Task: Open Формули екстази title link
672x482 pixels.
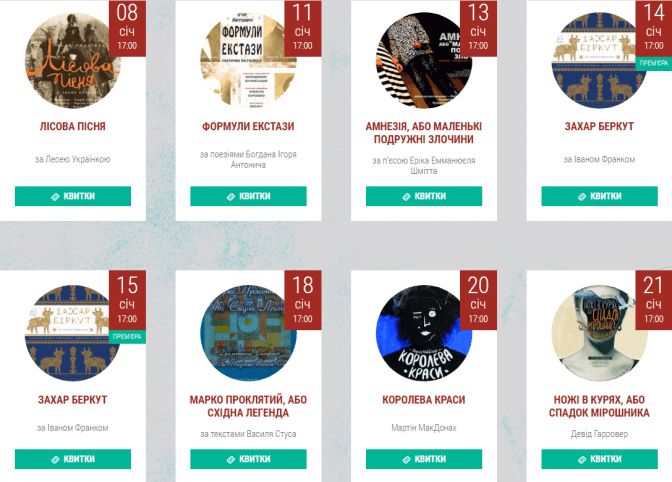Action: [248, 126]
